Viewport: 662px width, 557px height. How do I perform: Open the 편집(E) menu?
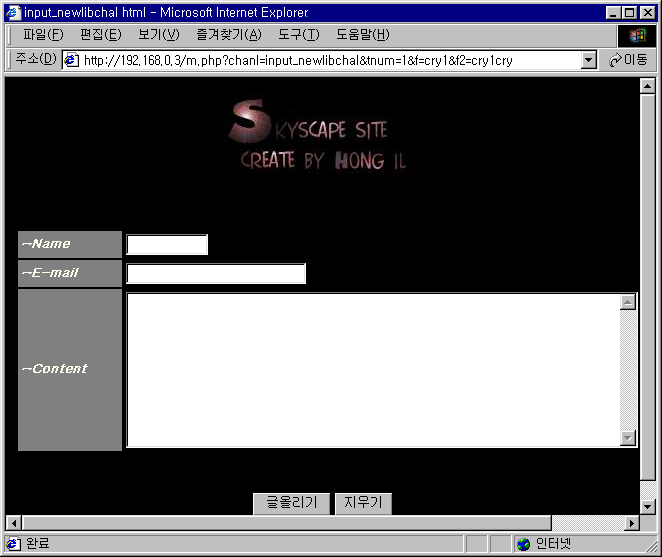(x=101, y=35)
